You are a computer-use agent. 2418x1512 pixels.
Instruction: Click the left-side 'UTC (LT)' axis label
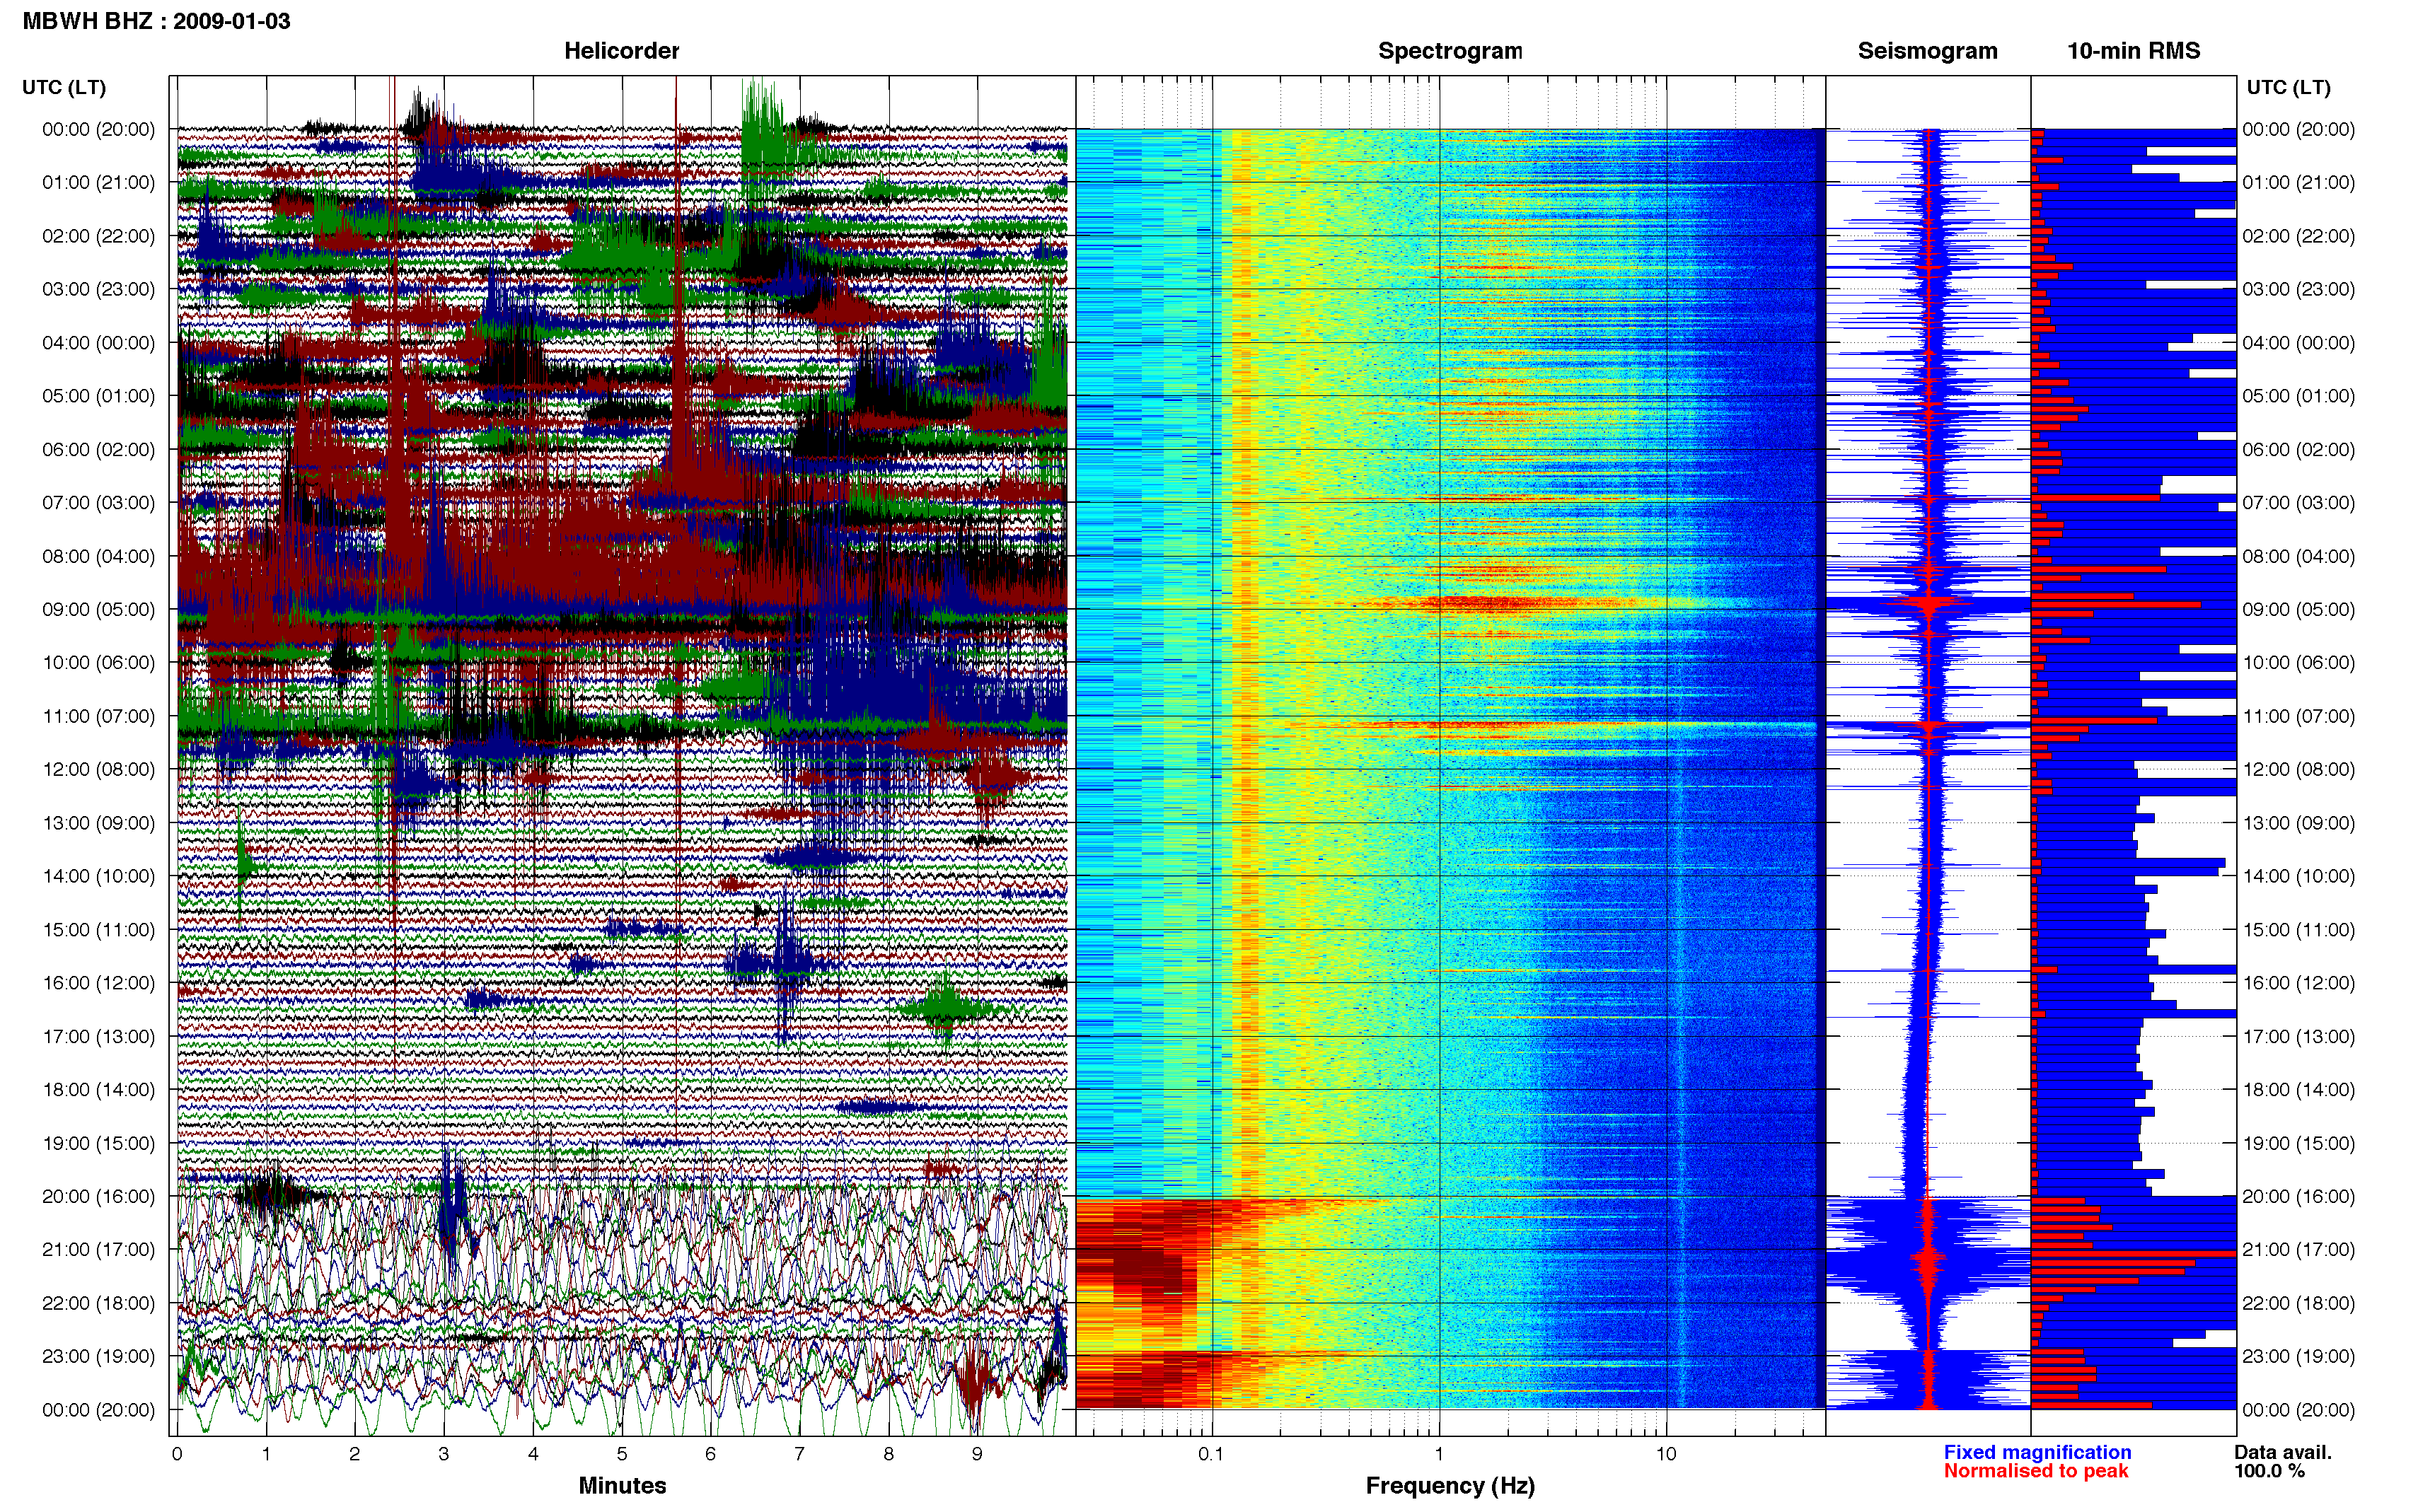coord(64,88)
